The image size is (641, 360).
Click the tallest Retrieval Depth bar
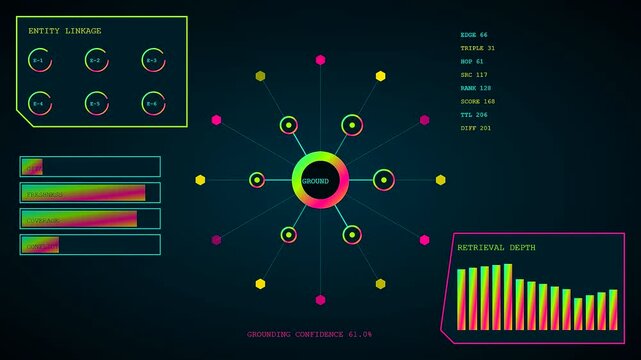tap(508, 297)
